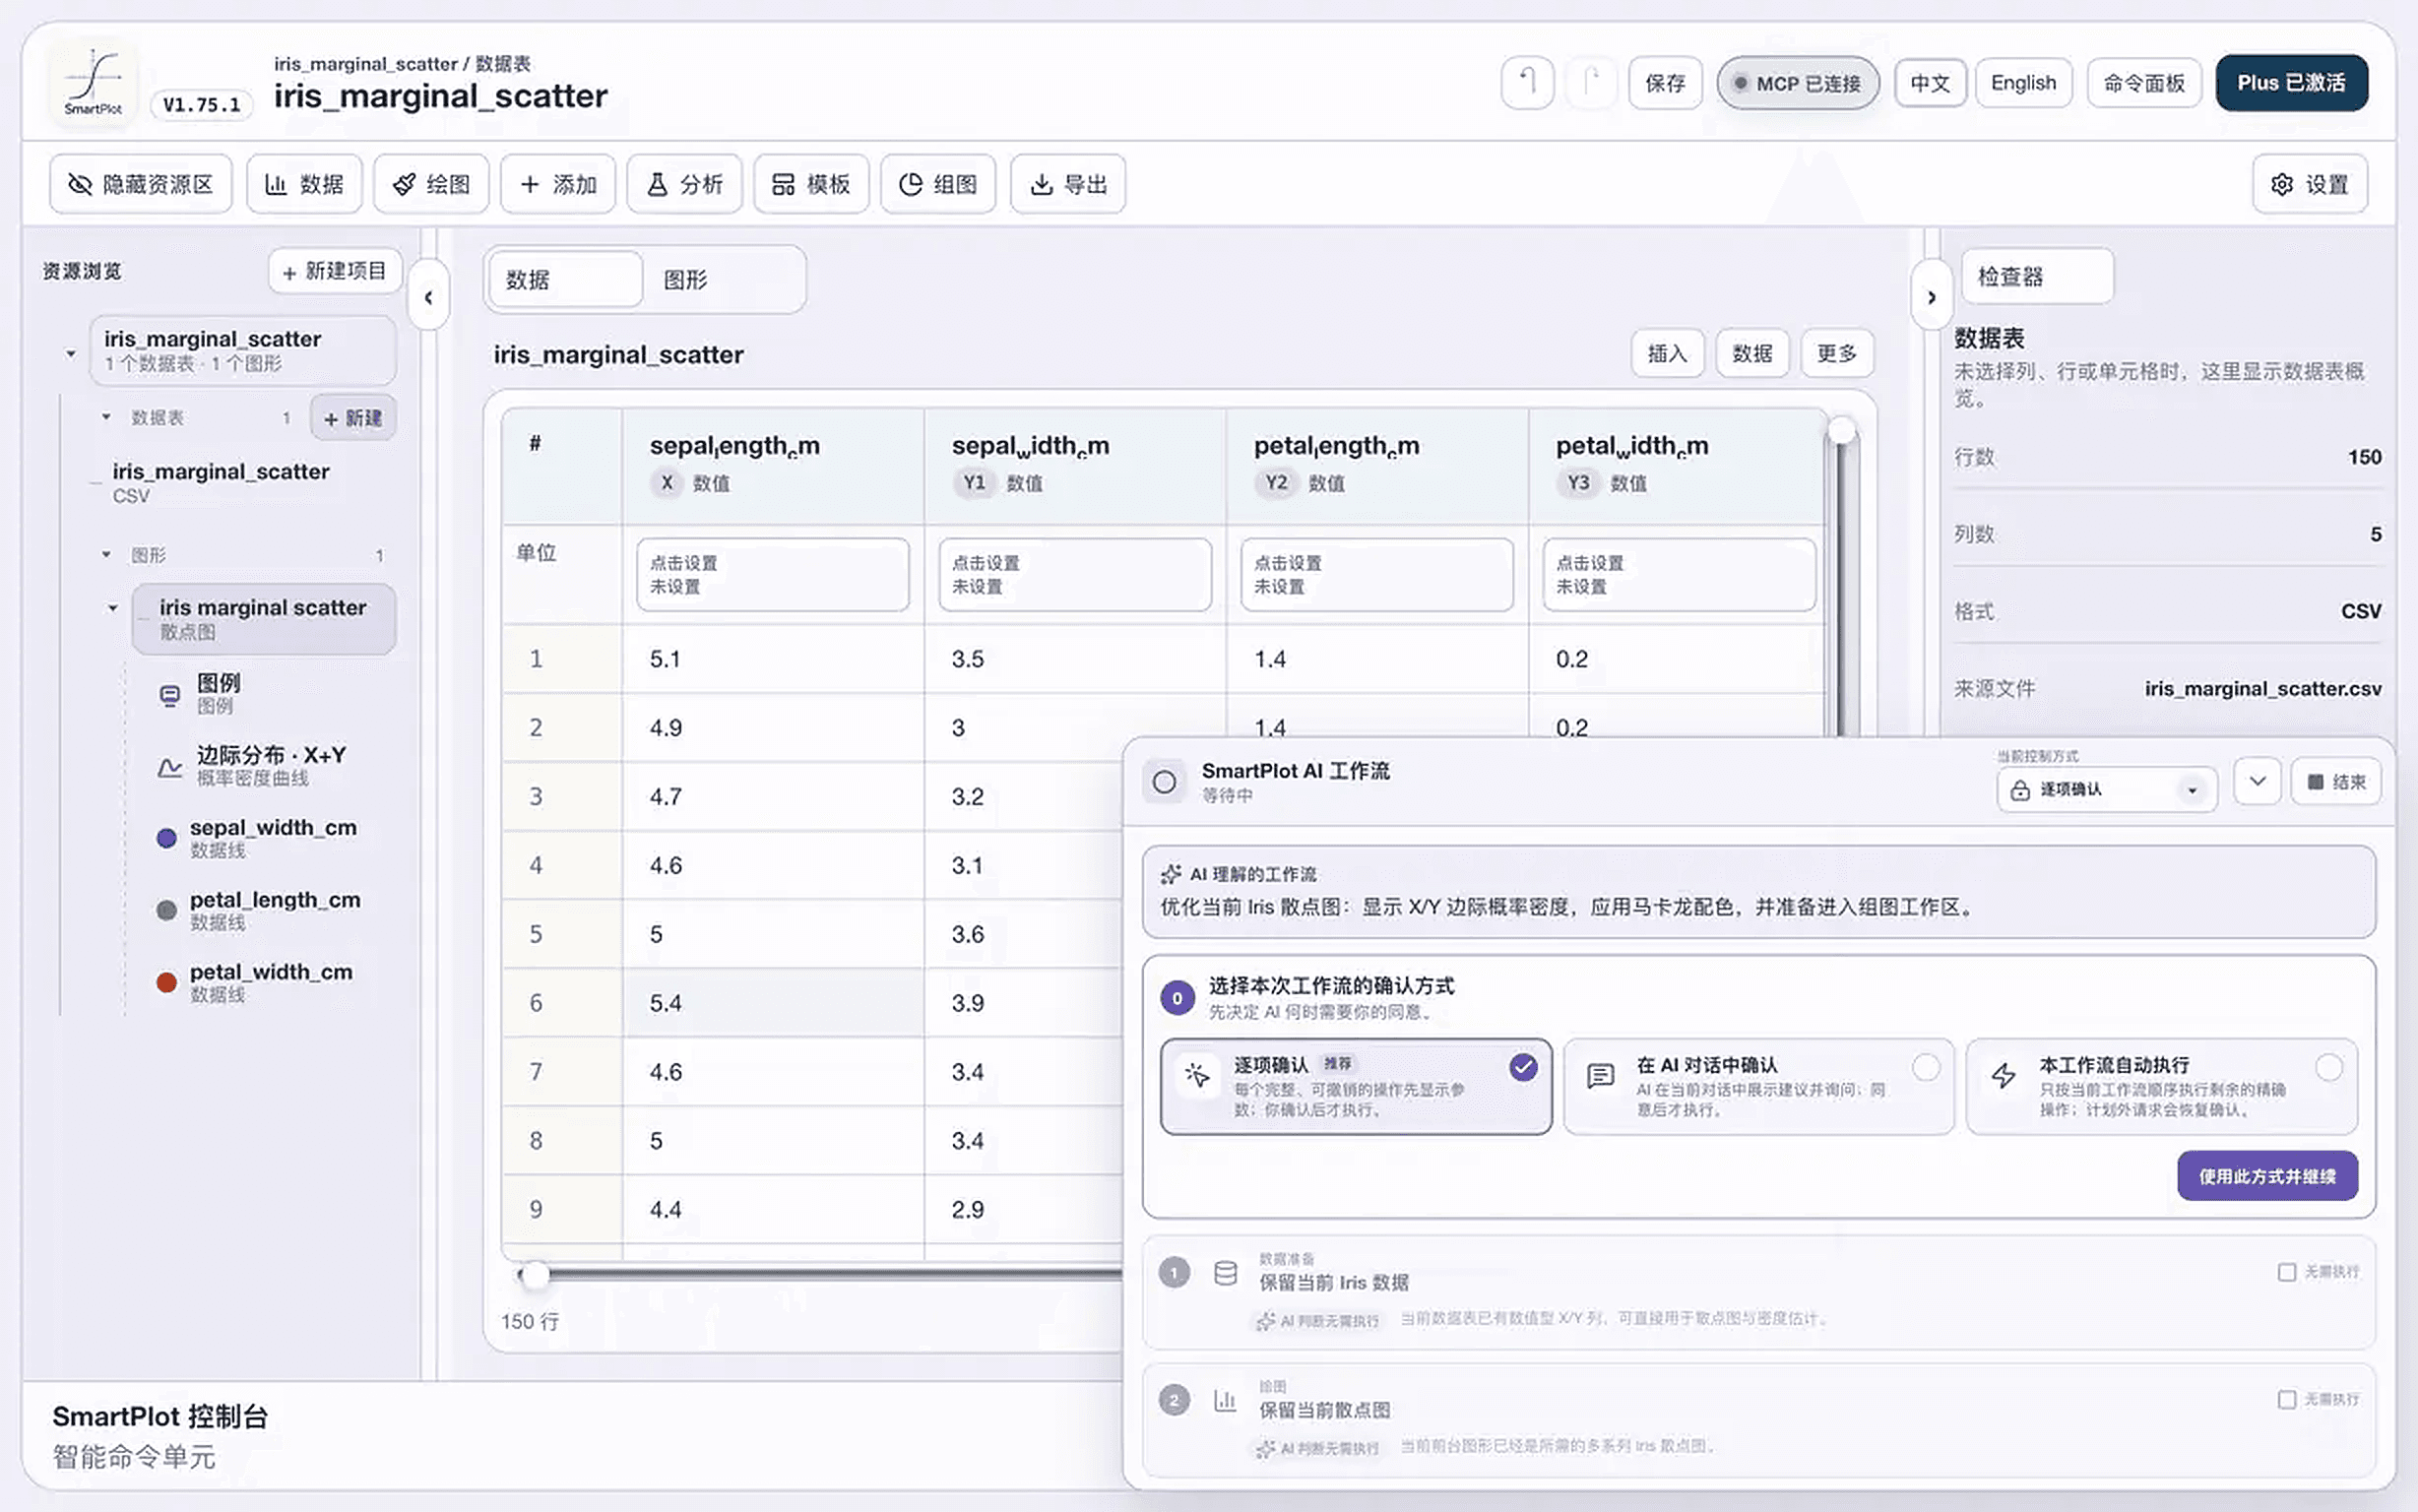Set unit field for sepal length column
This screenshot has height=1512, width=2418.
(773, 575)
